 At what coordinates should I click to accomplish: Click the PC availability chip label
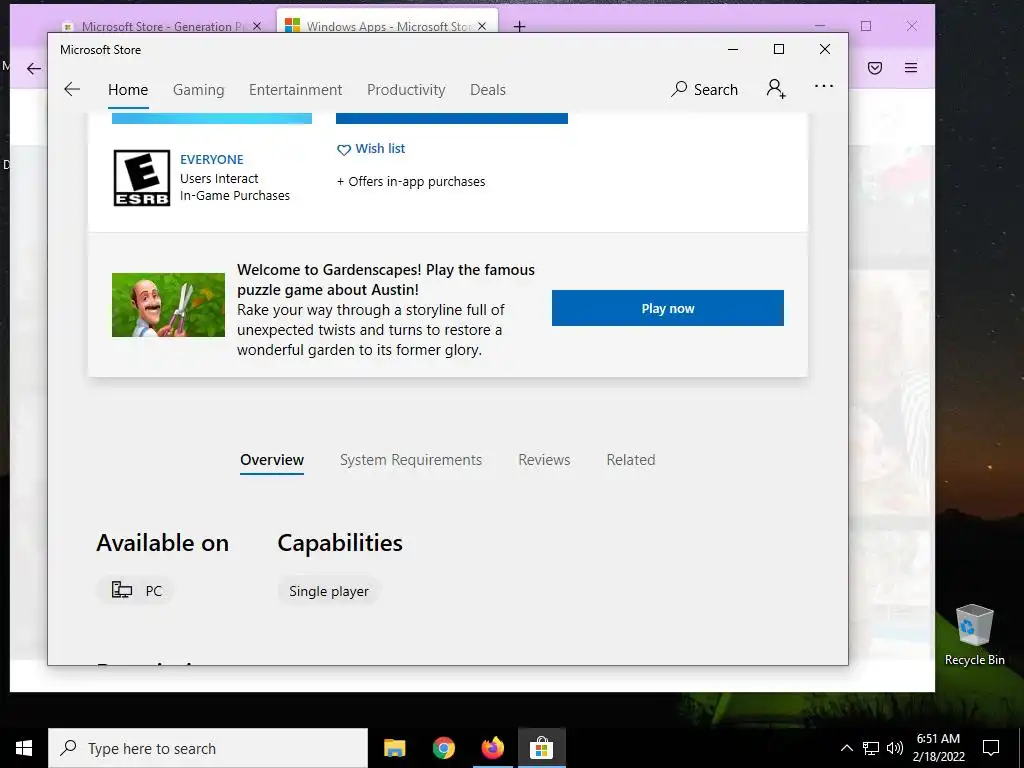click(153, 591)
